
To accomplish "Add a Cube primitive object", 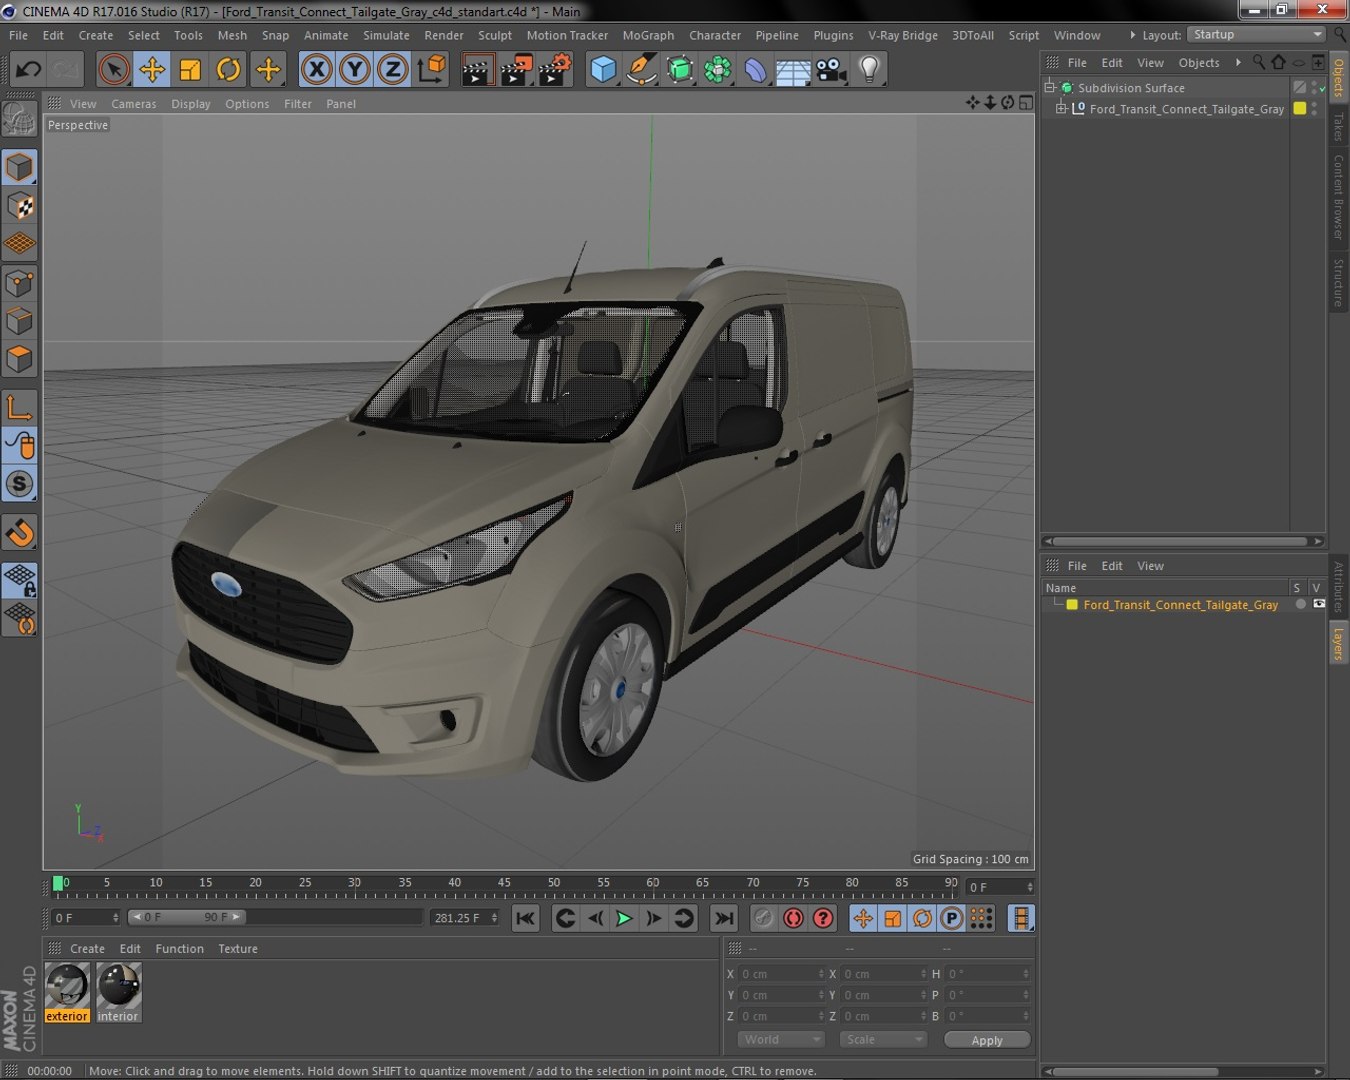I will tap(603, 69).
